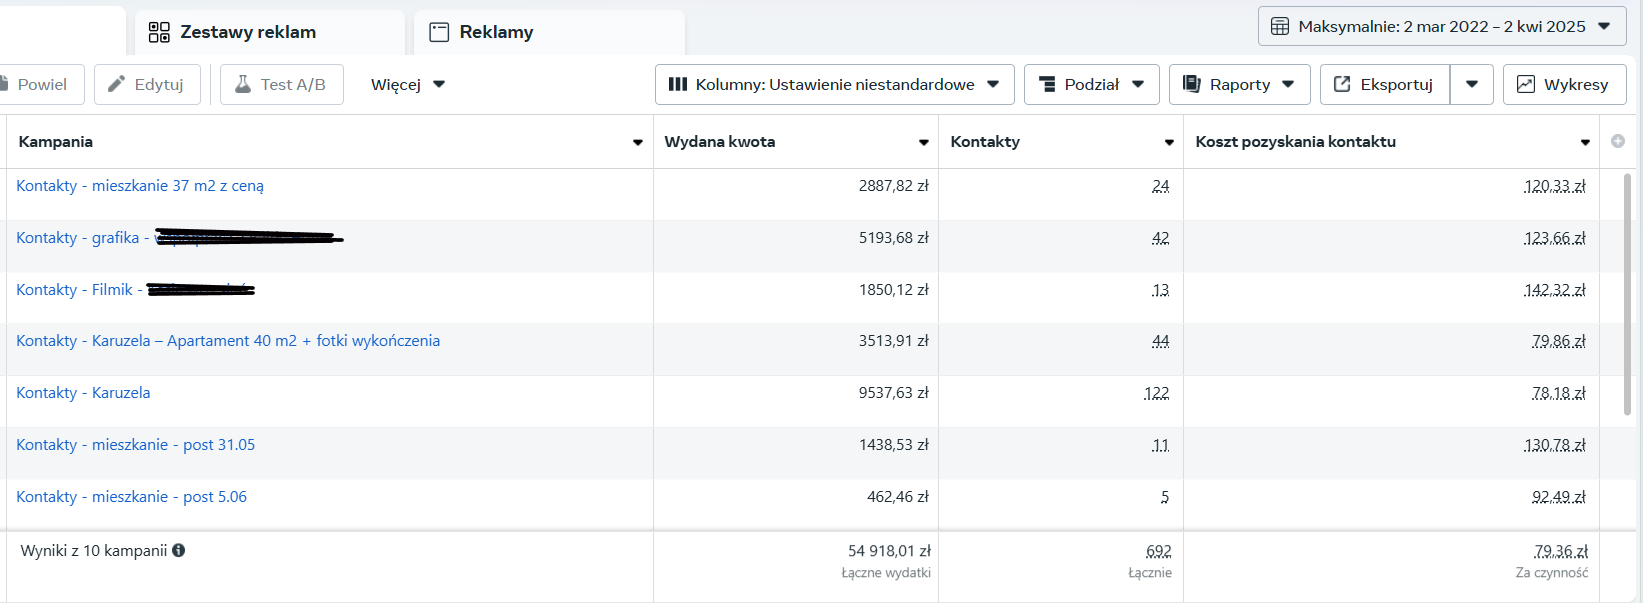Open campaign Kontakty - mieszkanie 37 m2 z ceną
Viewport: 1643px width, 603px height.
(140, 186)
